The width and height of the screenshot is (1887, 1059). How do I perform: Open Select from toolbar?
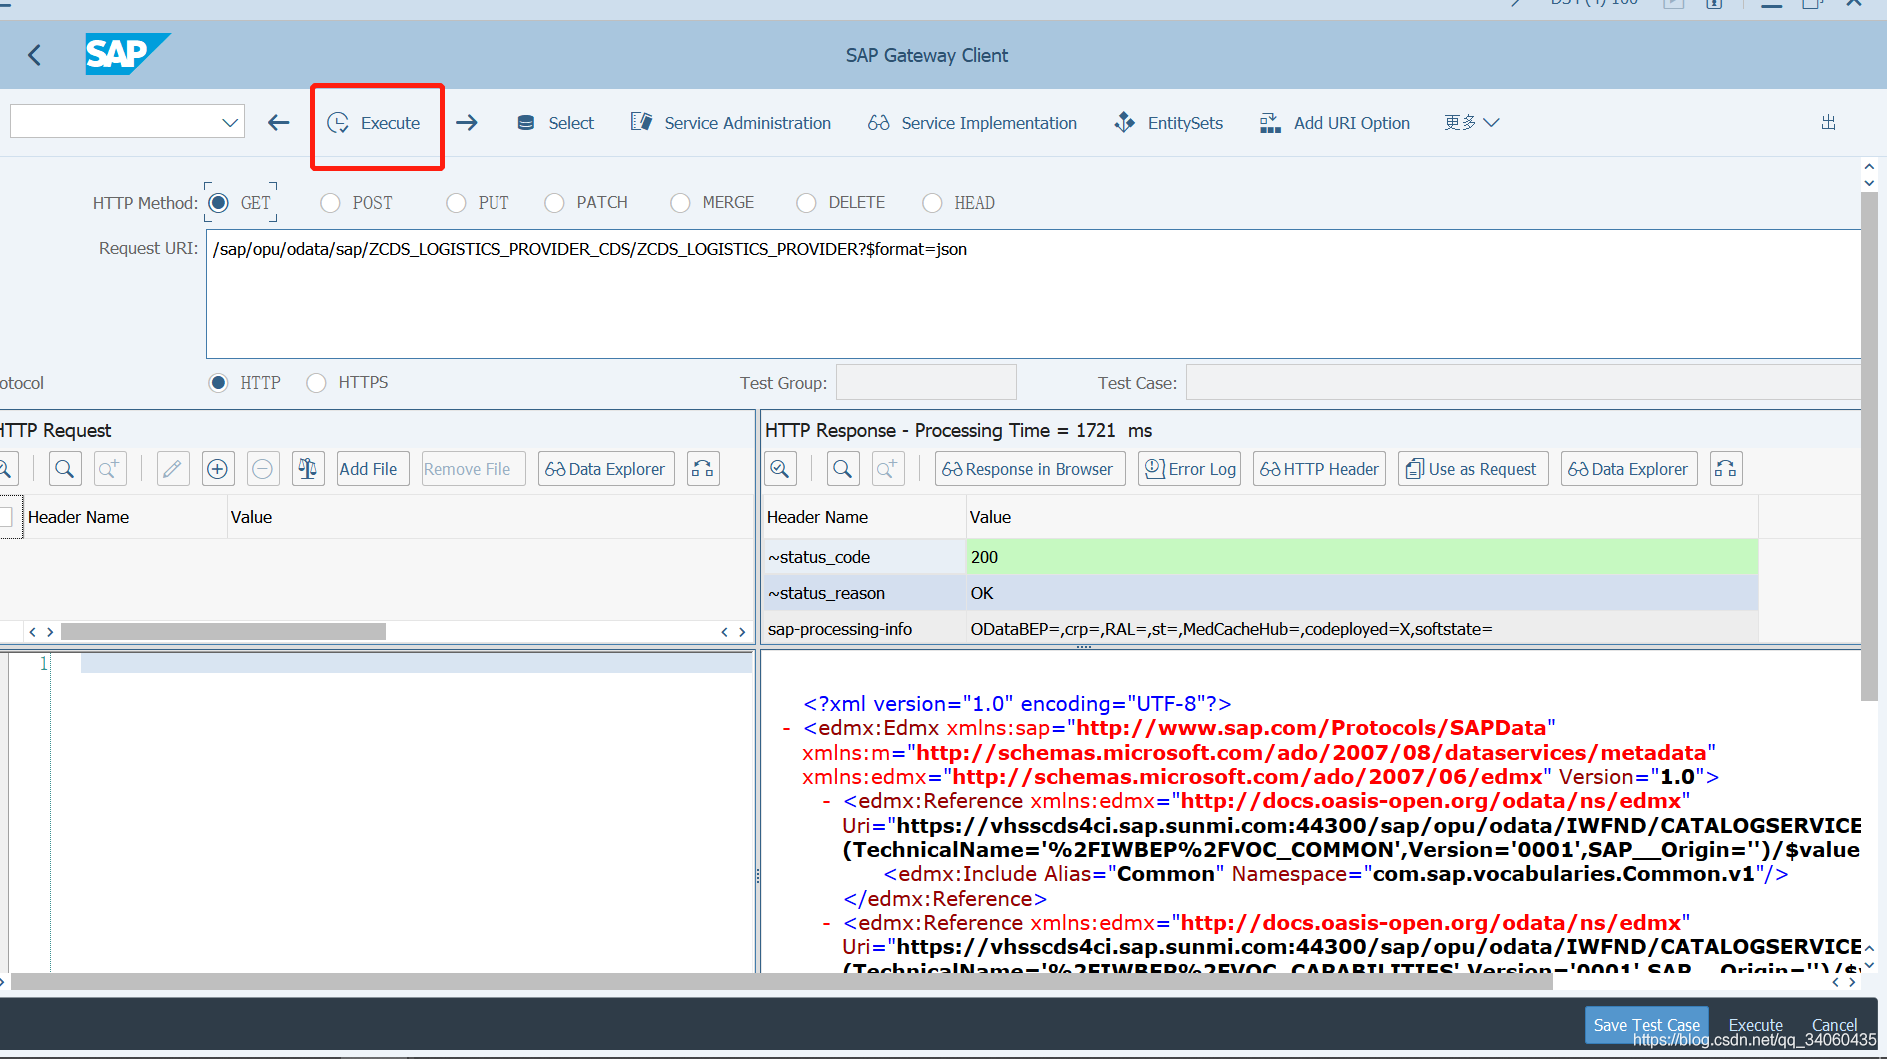click(x=555, y=123)
